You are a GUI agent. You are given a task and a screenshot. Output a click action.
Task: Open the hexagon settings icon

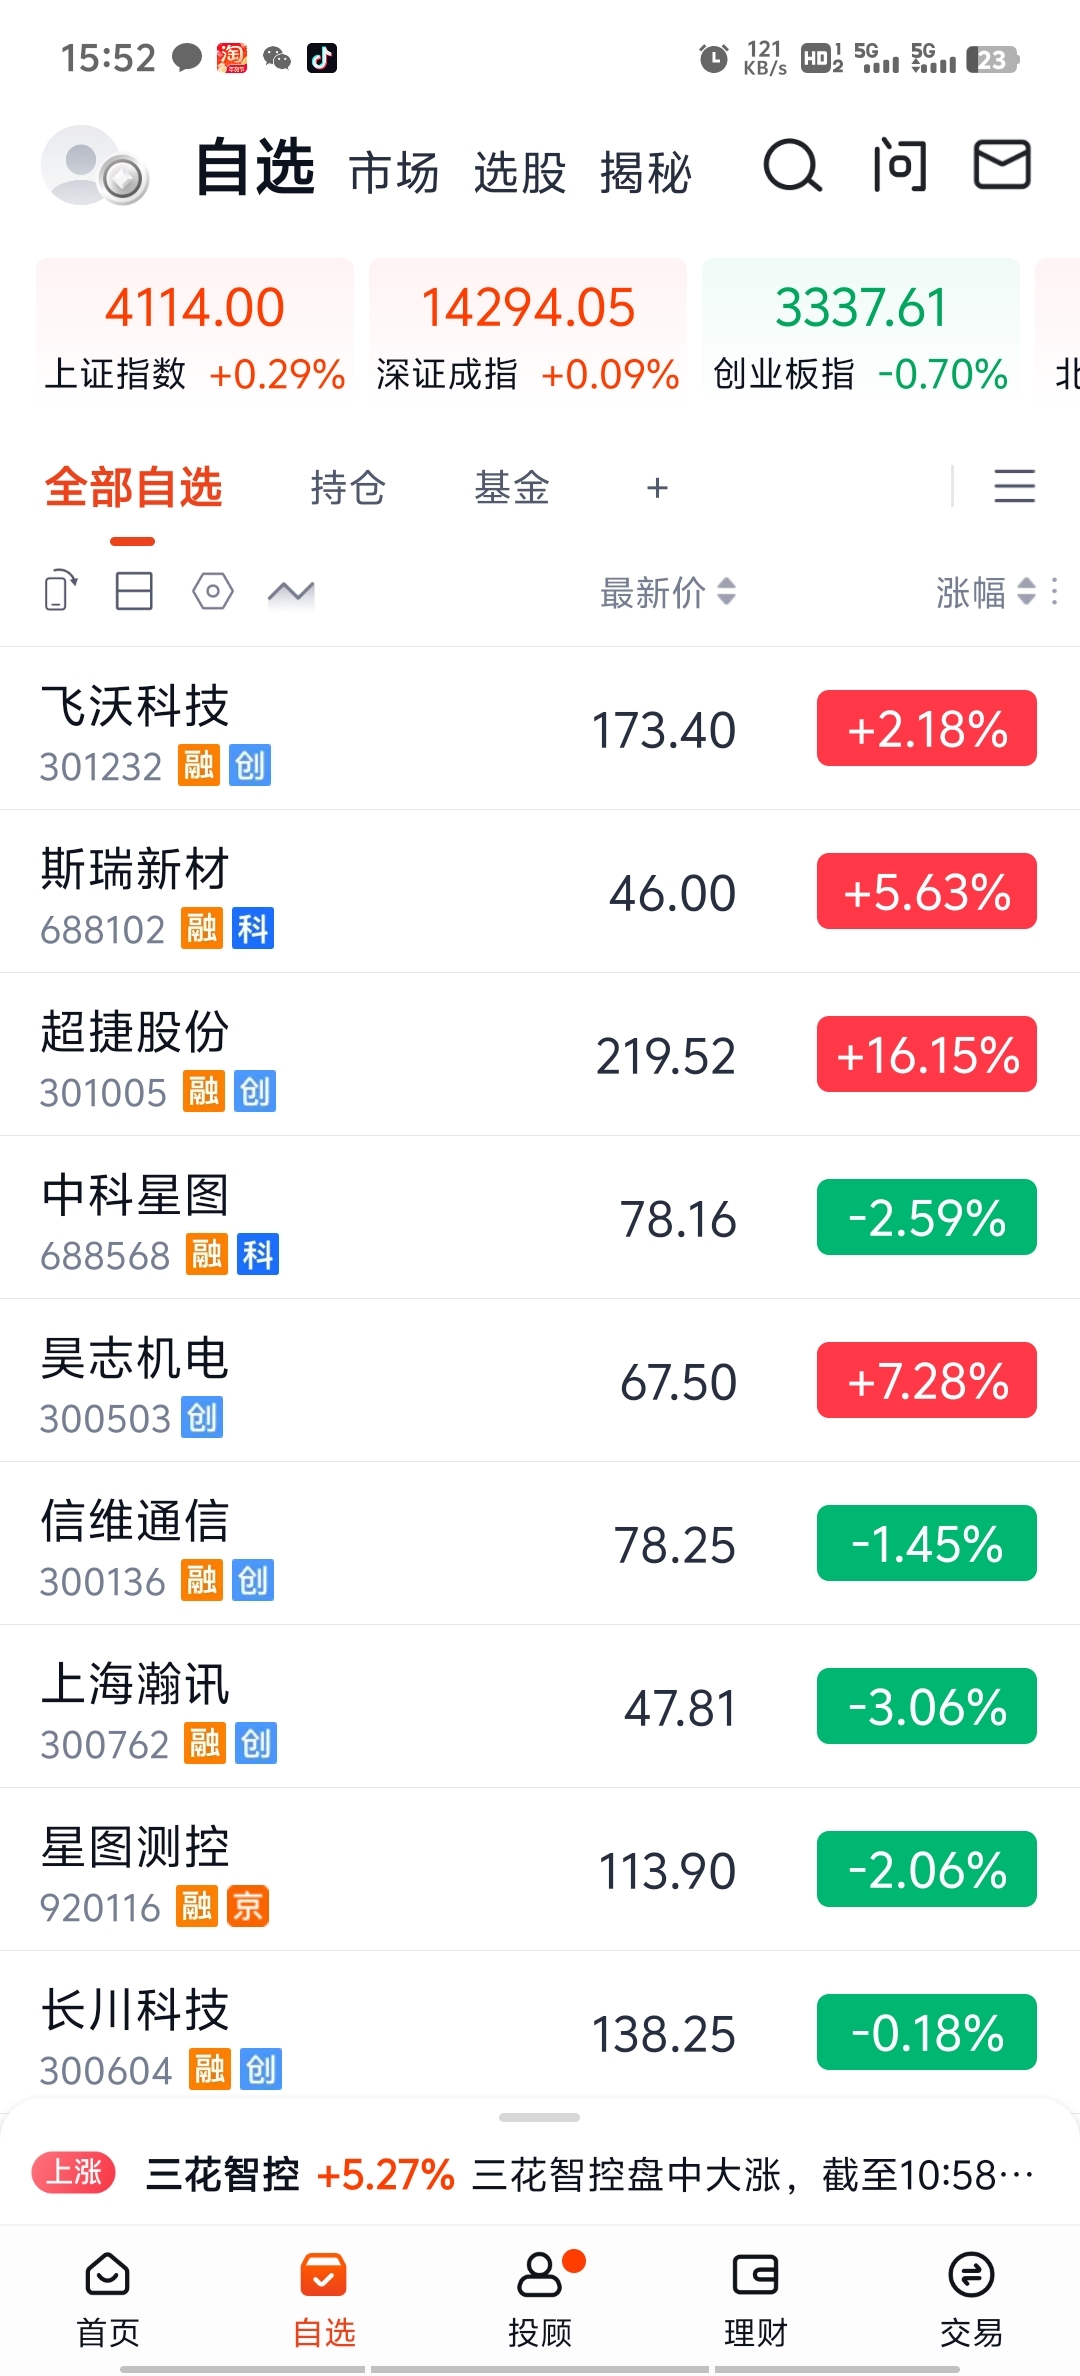coord(212,591)
